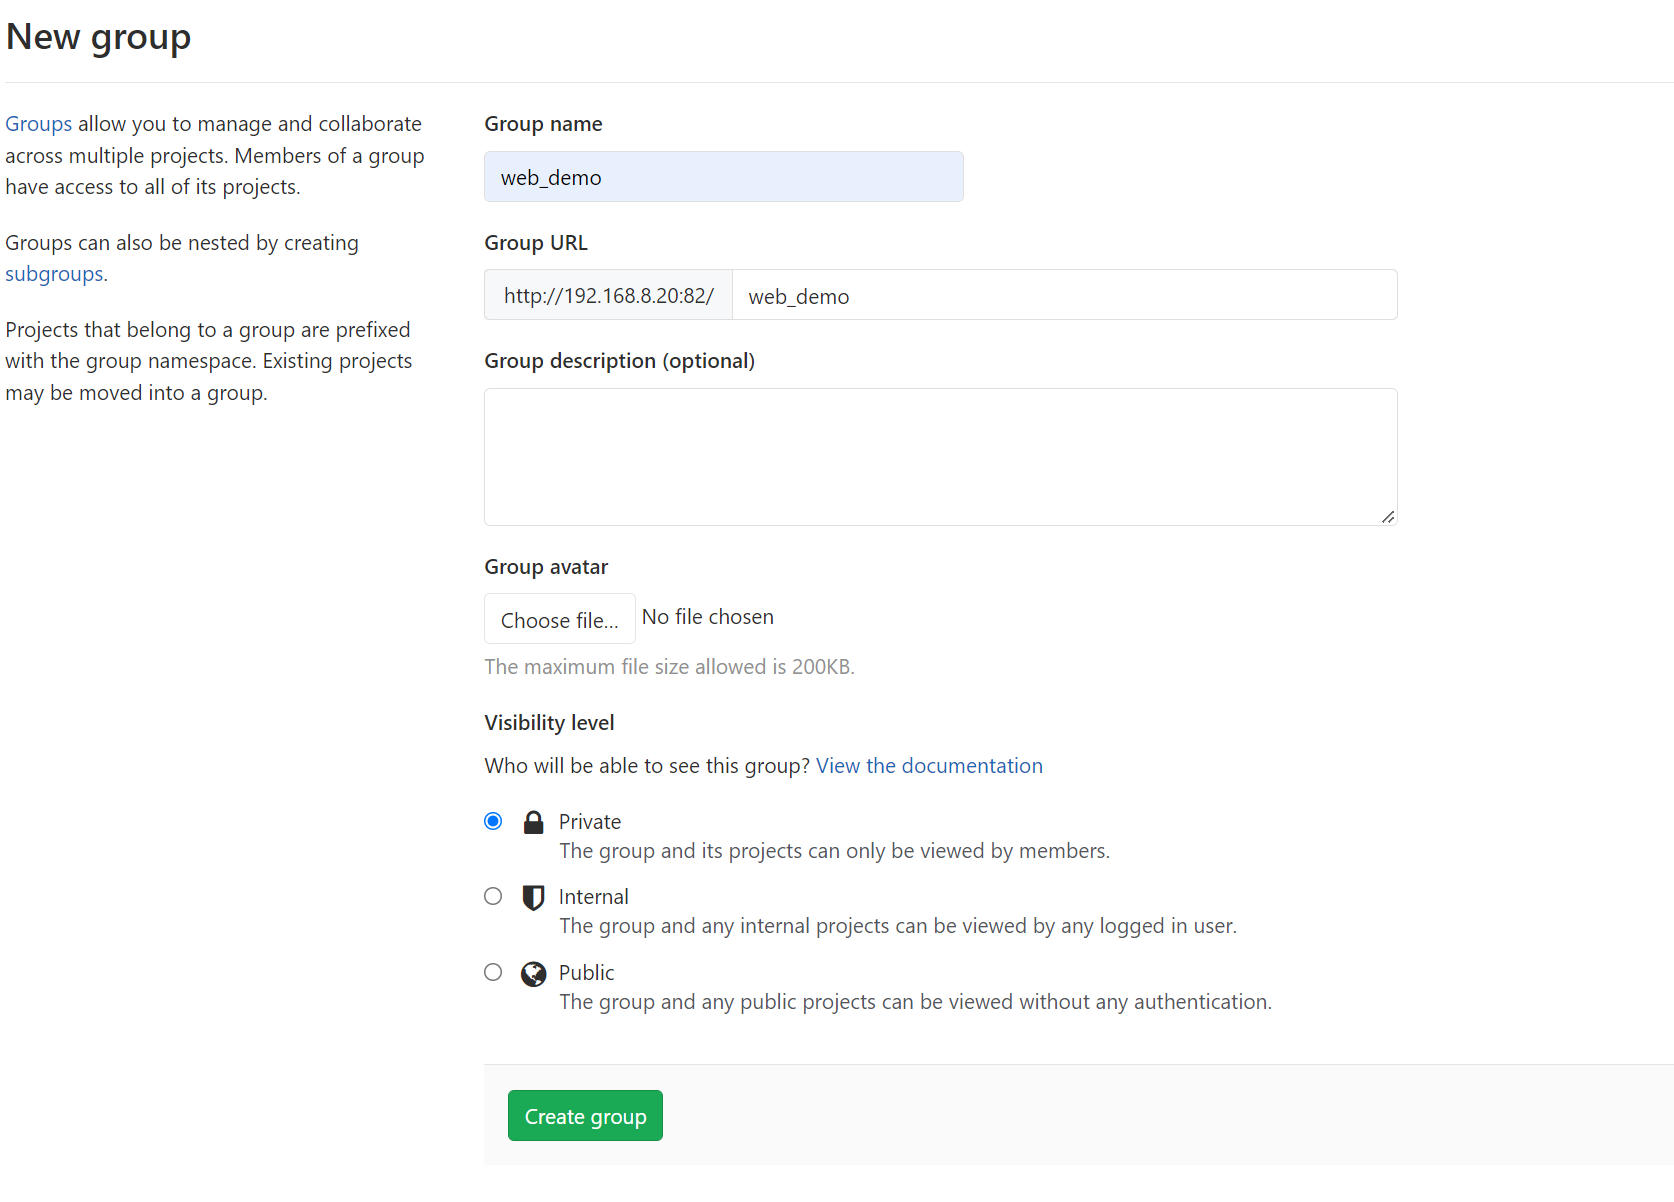Image resolution: width=1674 pixels, height=1202 pixels.
Task: Click inside the Group description textarea
Action: coord(941,457)
